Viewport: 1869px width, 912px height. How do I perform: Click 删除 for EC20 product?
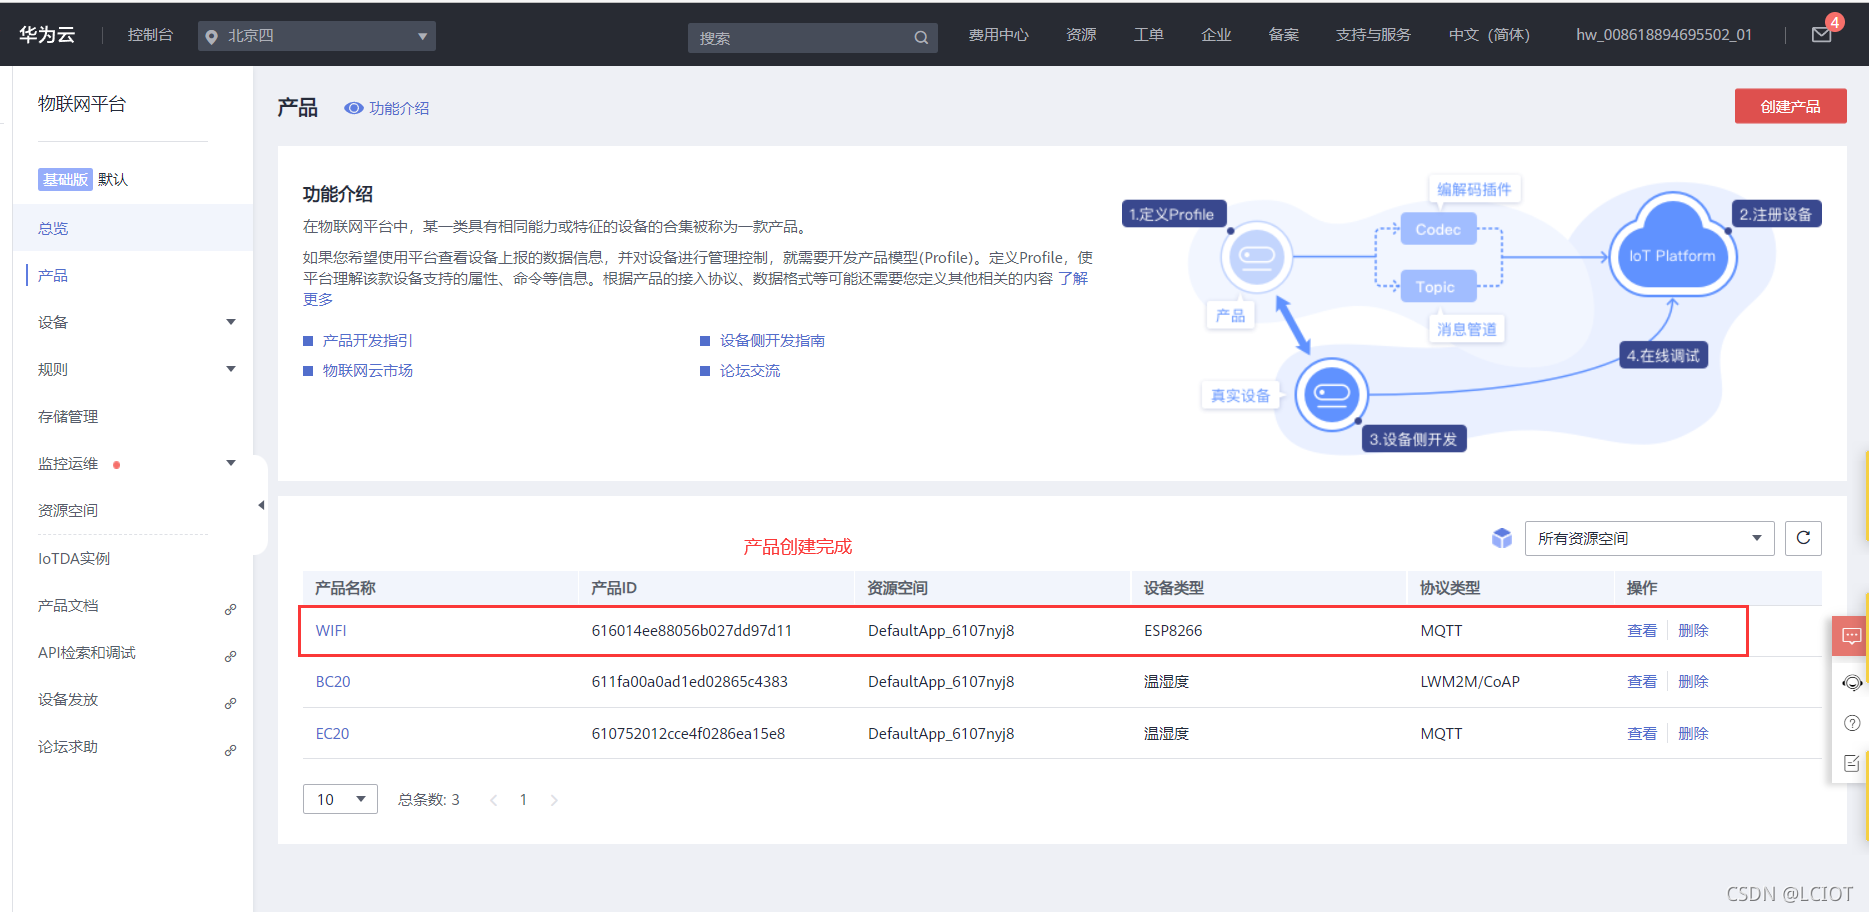point(1693,734)
